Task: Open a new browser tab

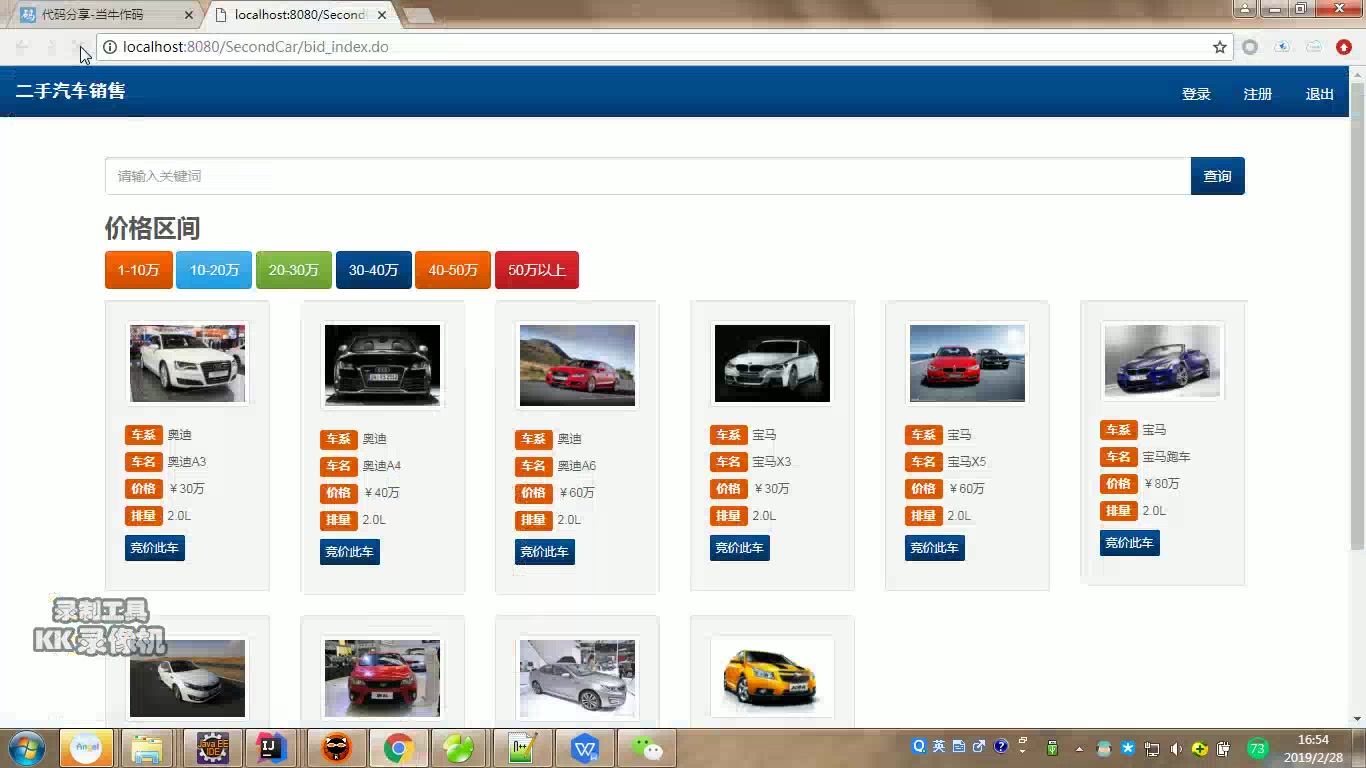Action: (418, 15)
